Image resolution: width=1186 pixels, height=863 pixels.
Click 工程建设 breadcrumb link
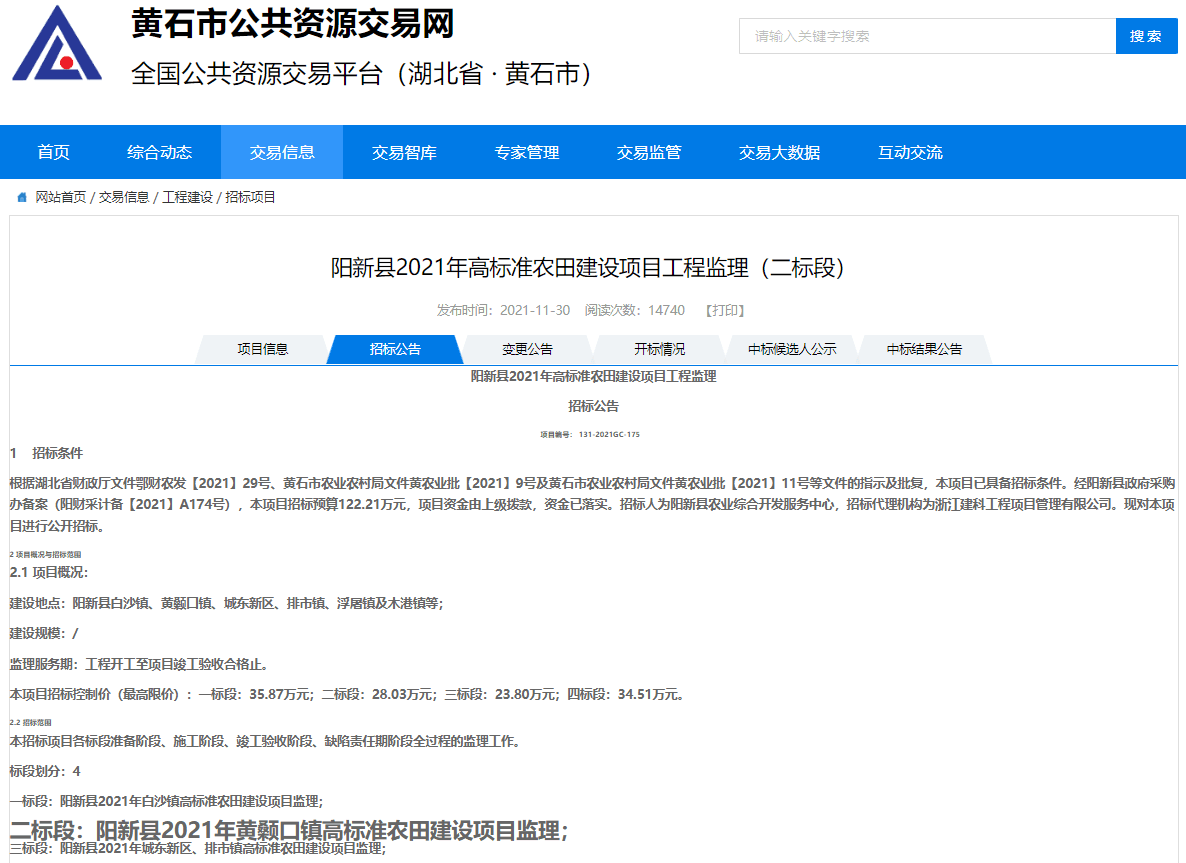pyautogui.click(x=188, y=198)
